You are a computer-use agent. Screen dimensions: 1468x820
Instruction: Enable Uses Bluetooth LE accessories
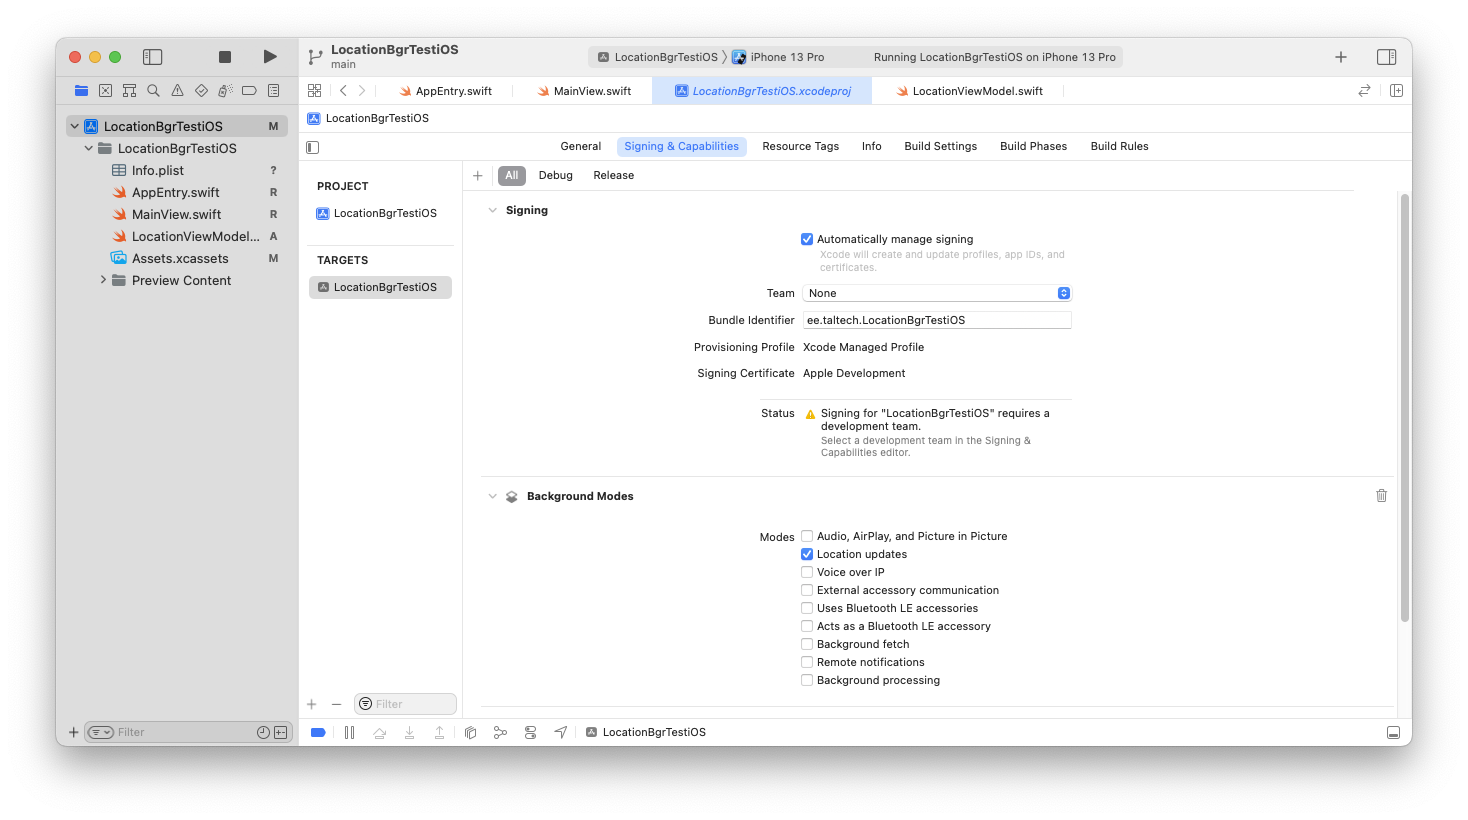coord(807,608)
